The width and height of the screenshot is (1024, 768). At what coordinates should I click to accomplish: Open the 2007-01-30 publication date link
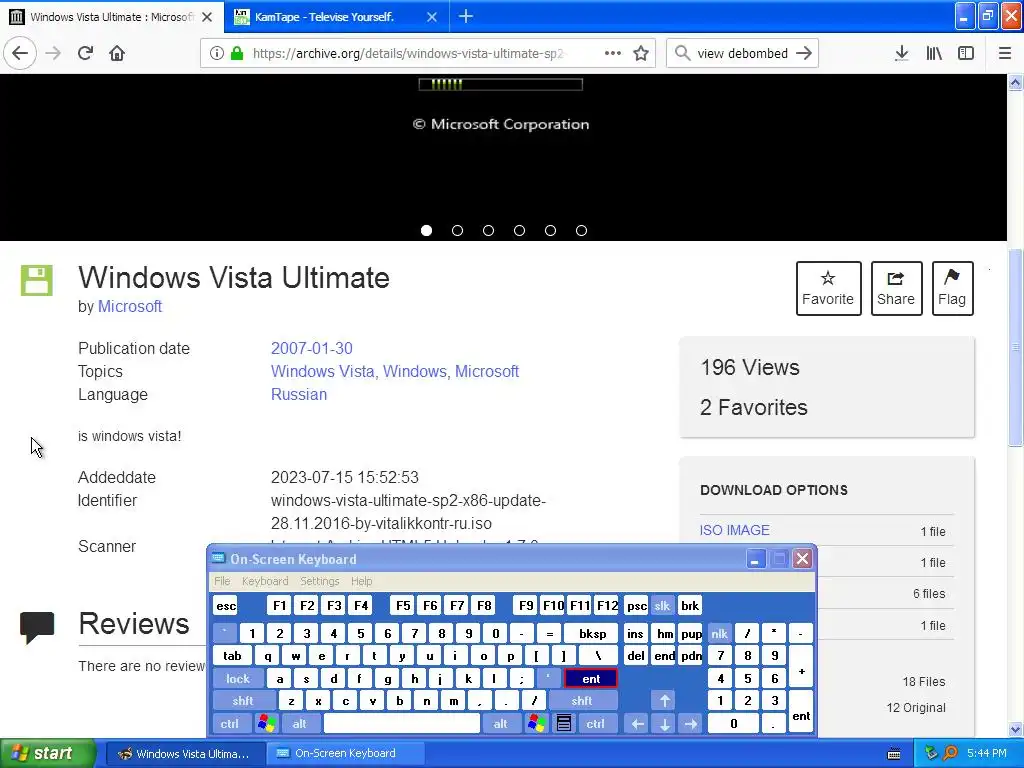pyautogui.click(x=312, y=348)
